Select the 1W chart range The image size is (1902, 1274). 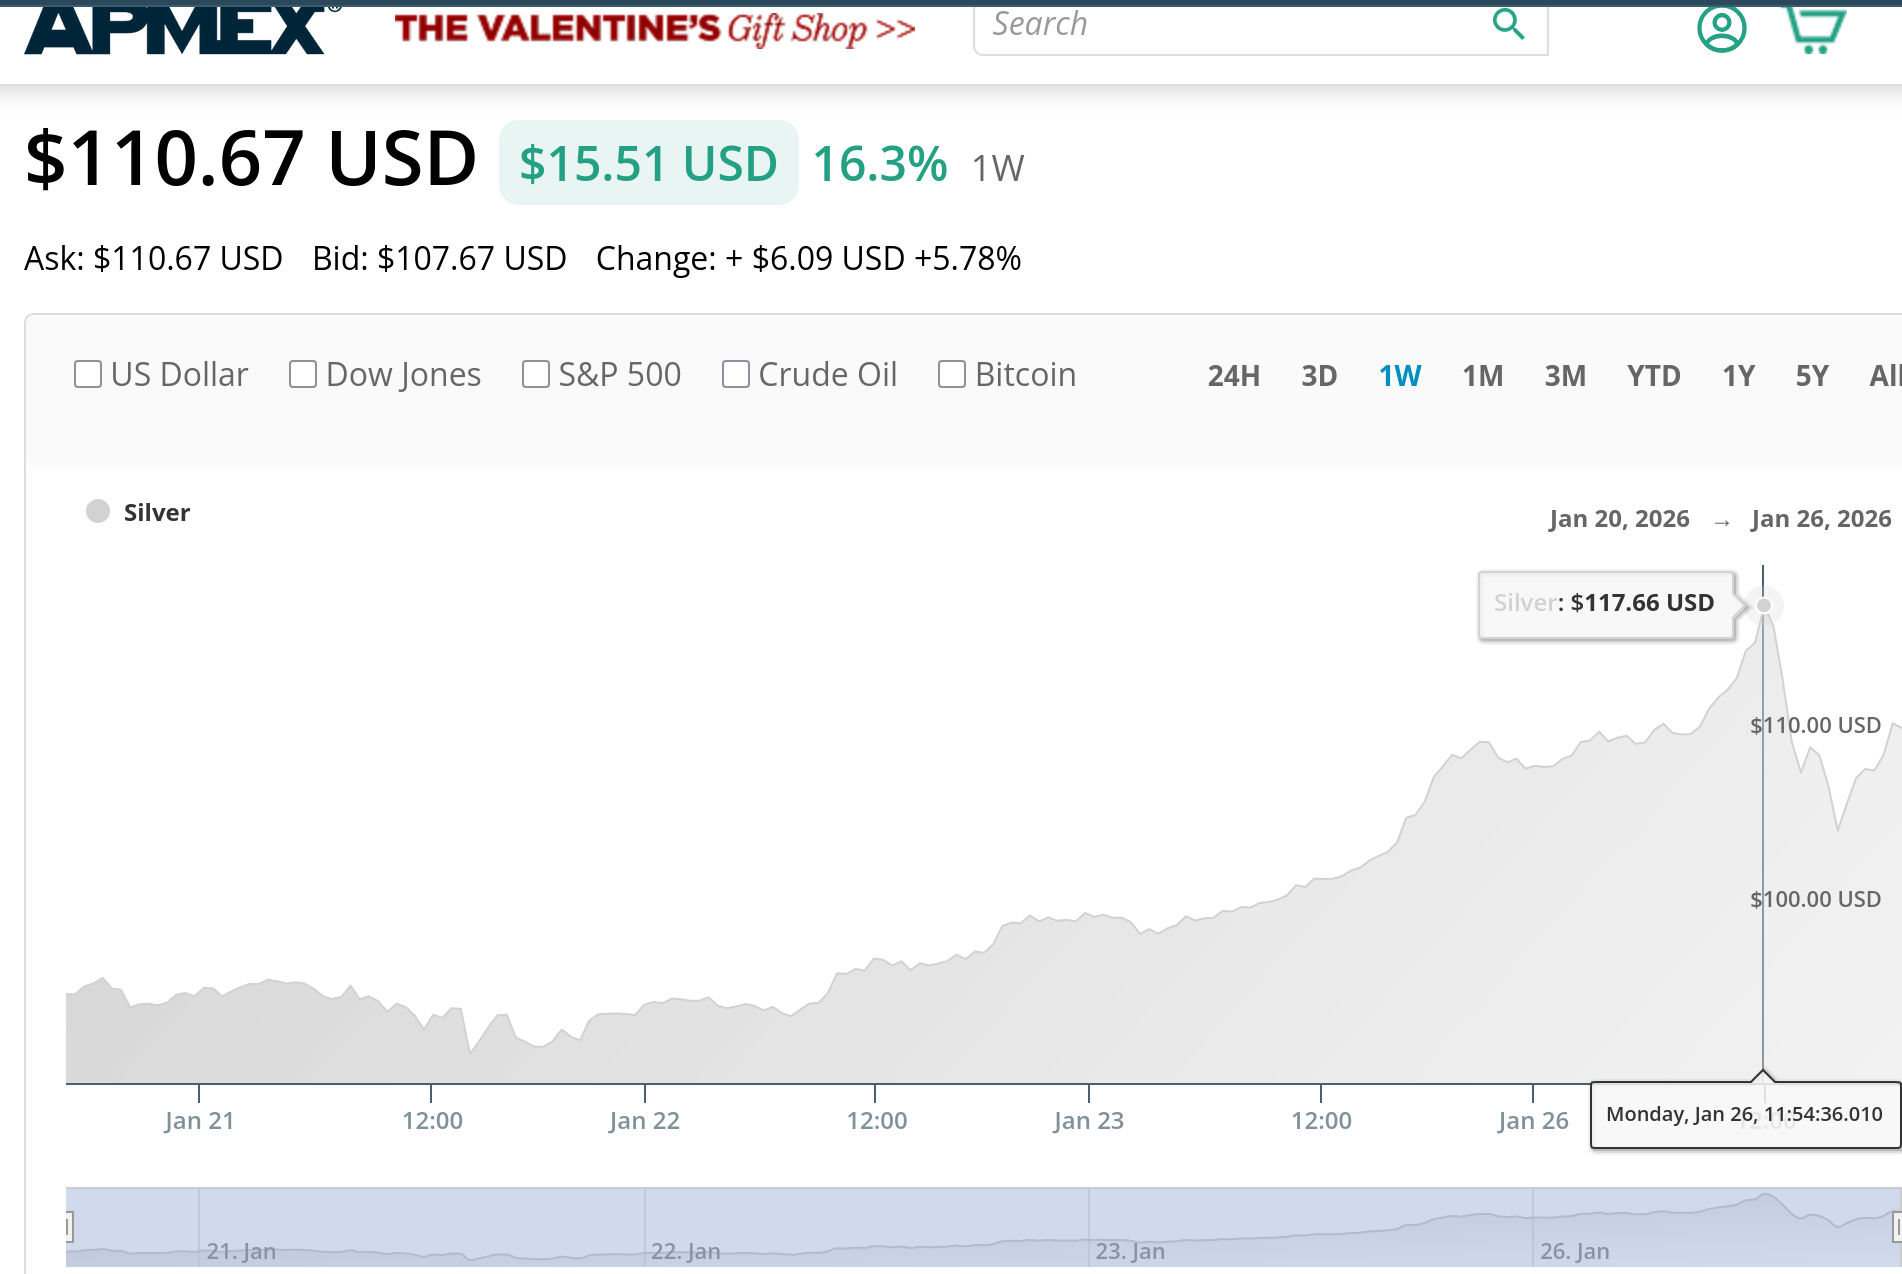tap(1400, 376)
